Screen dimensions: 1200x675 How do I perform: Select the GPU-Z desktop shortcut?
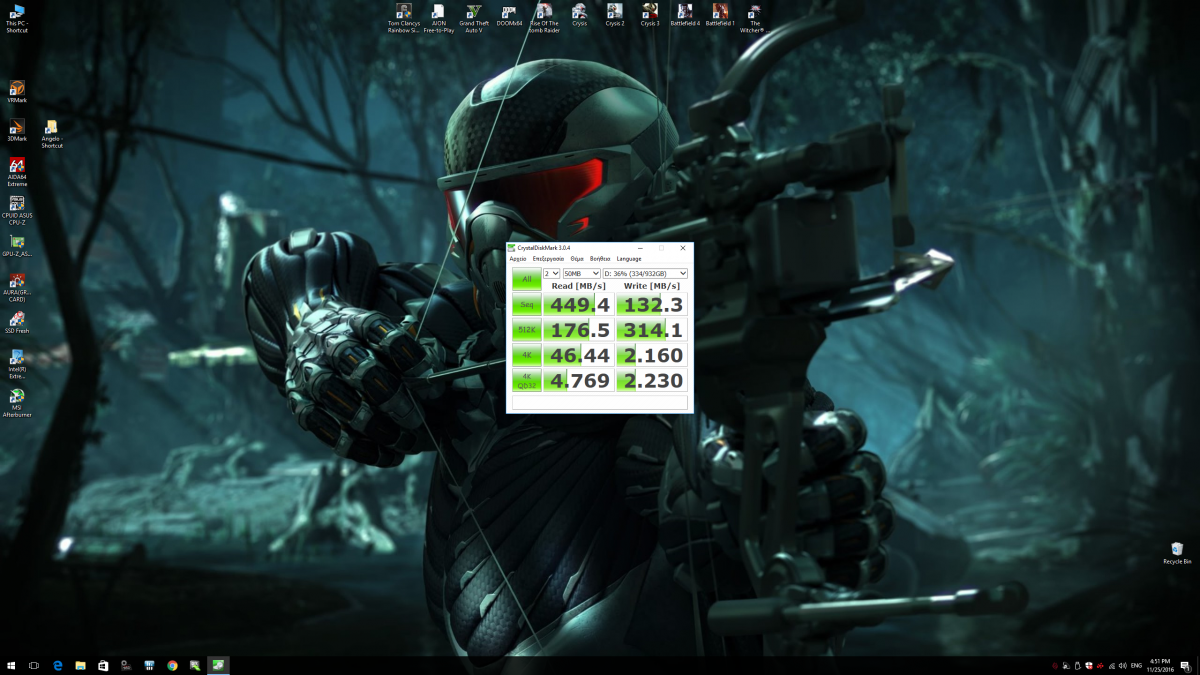(x=17, y=245)
